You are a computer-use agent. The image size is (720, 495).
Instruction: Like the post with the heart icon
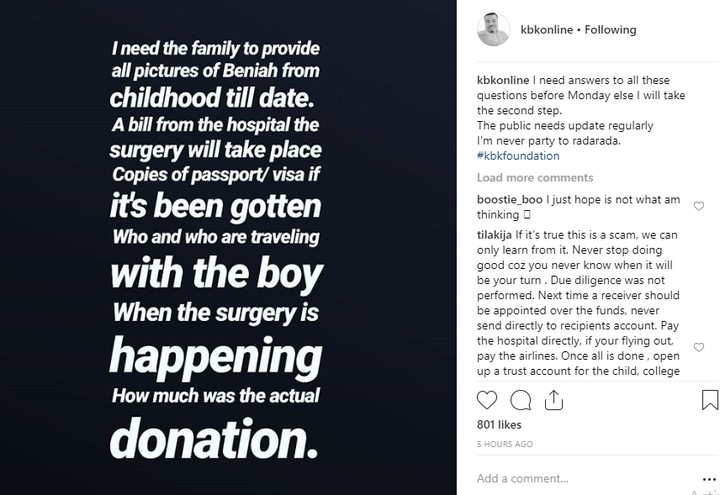(487, 400)
